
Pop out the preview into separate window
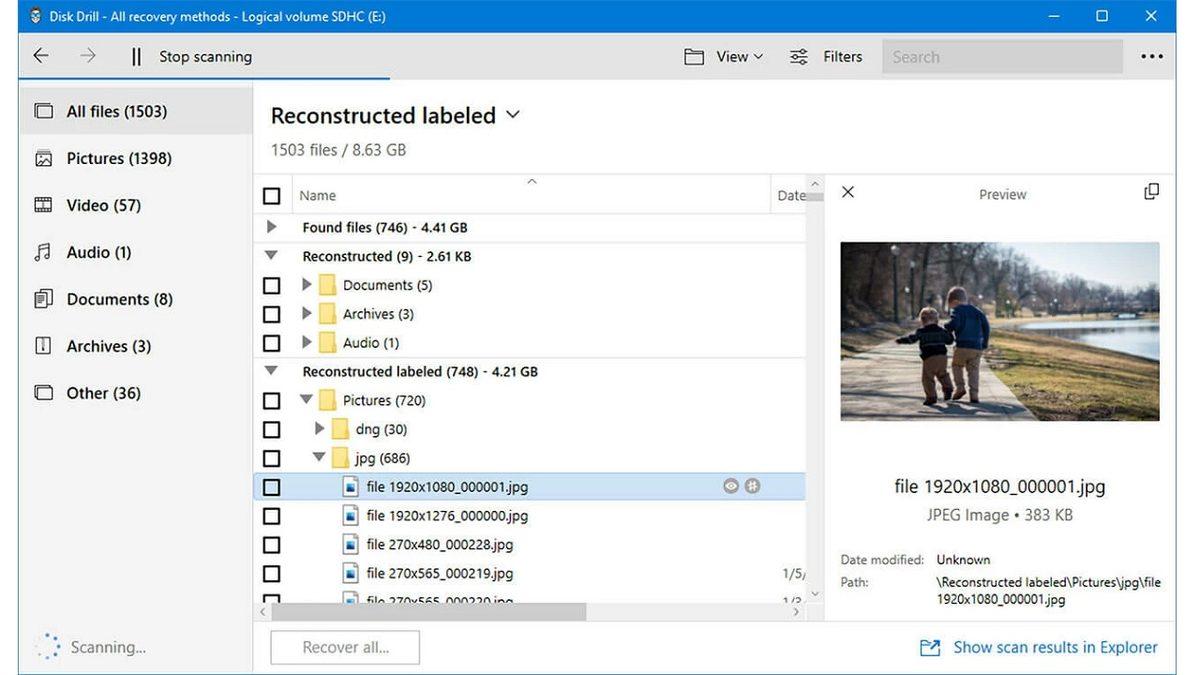click(1151, 192)
